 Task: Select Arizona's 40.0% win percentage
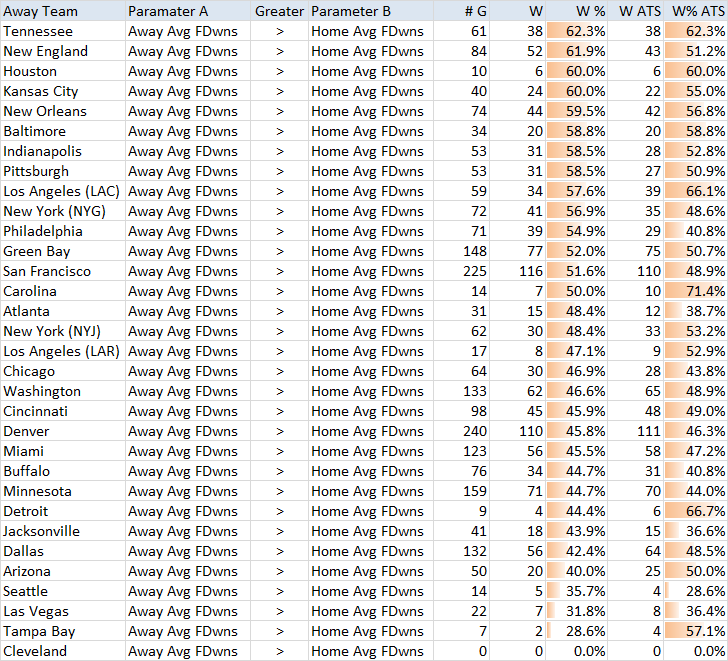577,570
